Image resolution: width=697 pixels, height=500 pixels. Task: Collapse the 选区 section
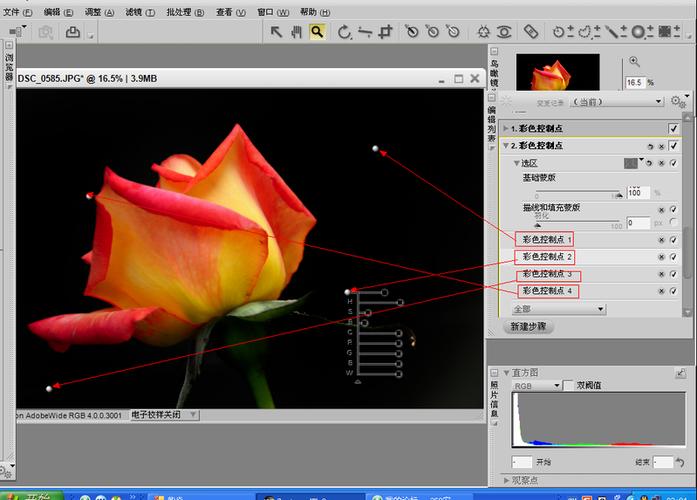pos(517,164)
